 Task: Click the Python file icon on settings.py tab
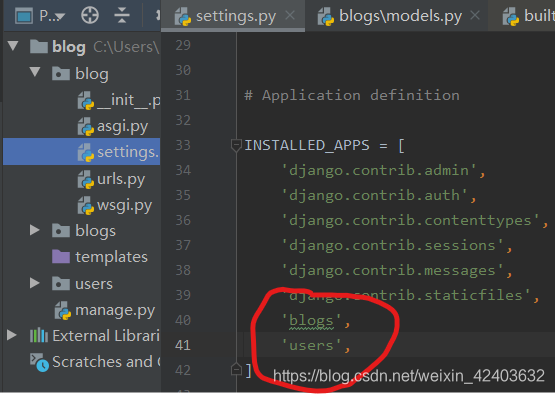(x=183, y=17)
